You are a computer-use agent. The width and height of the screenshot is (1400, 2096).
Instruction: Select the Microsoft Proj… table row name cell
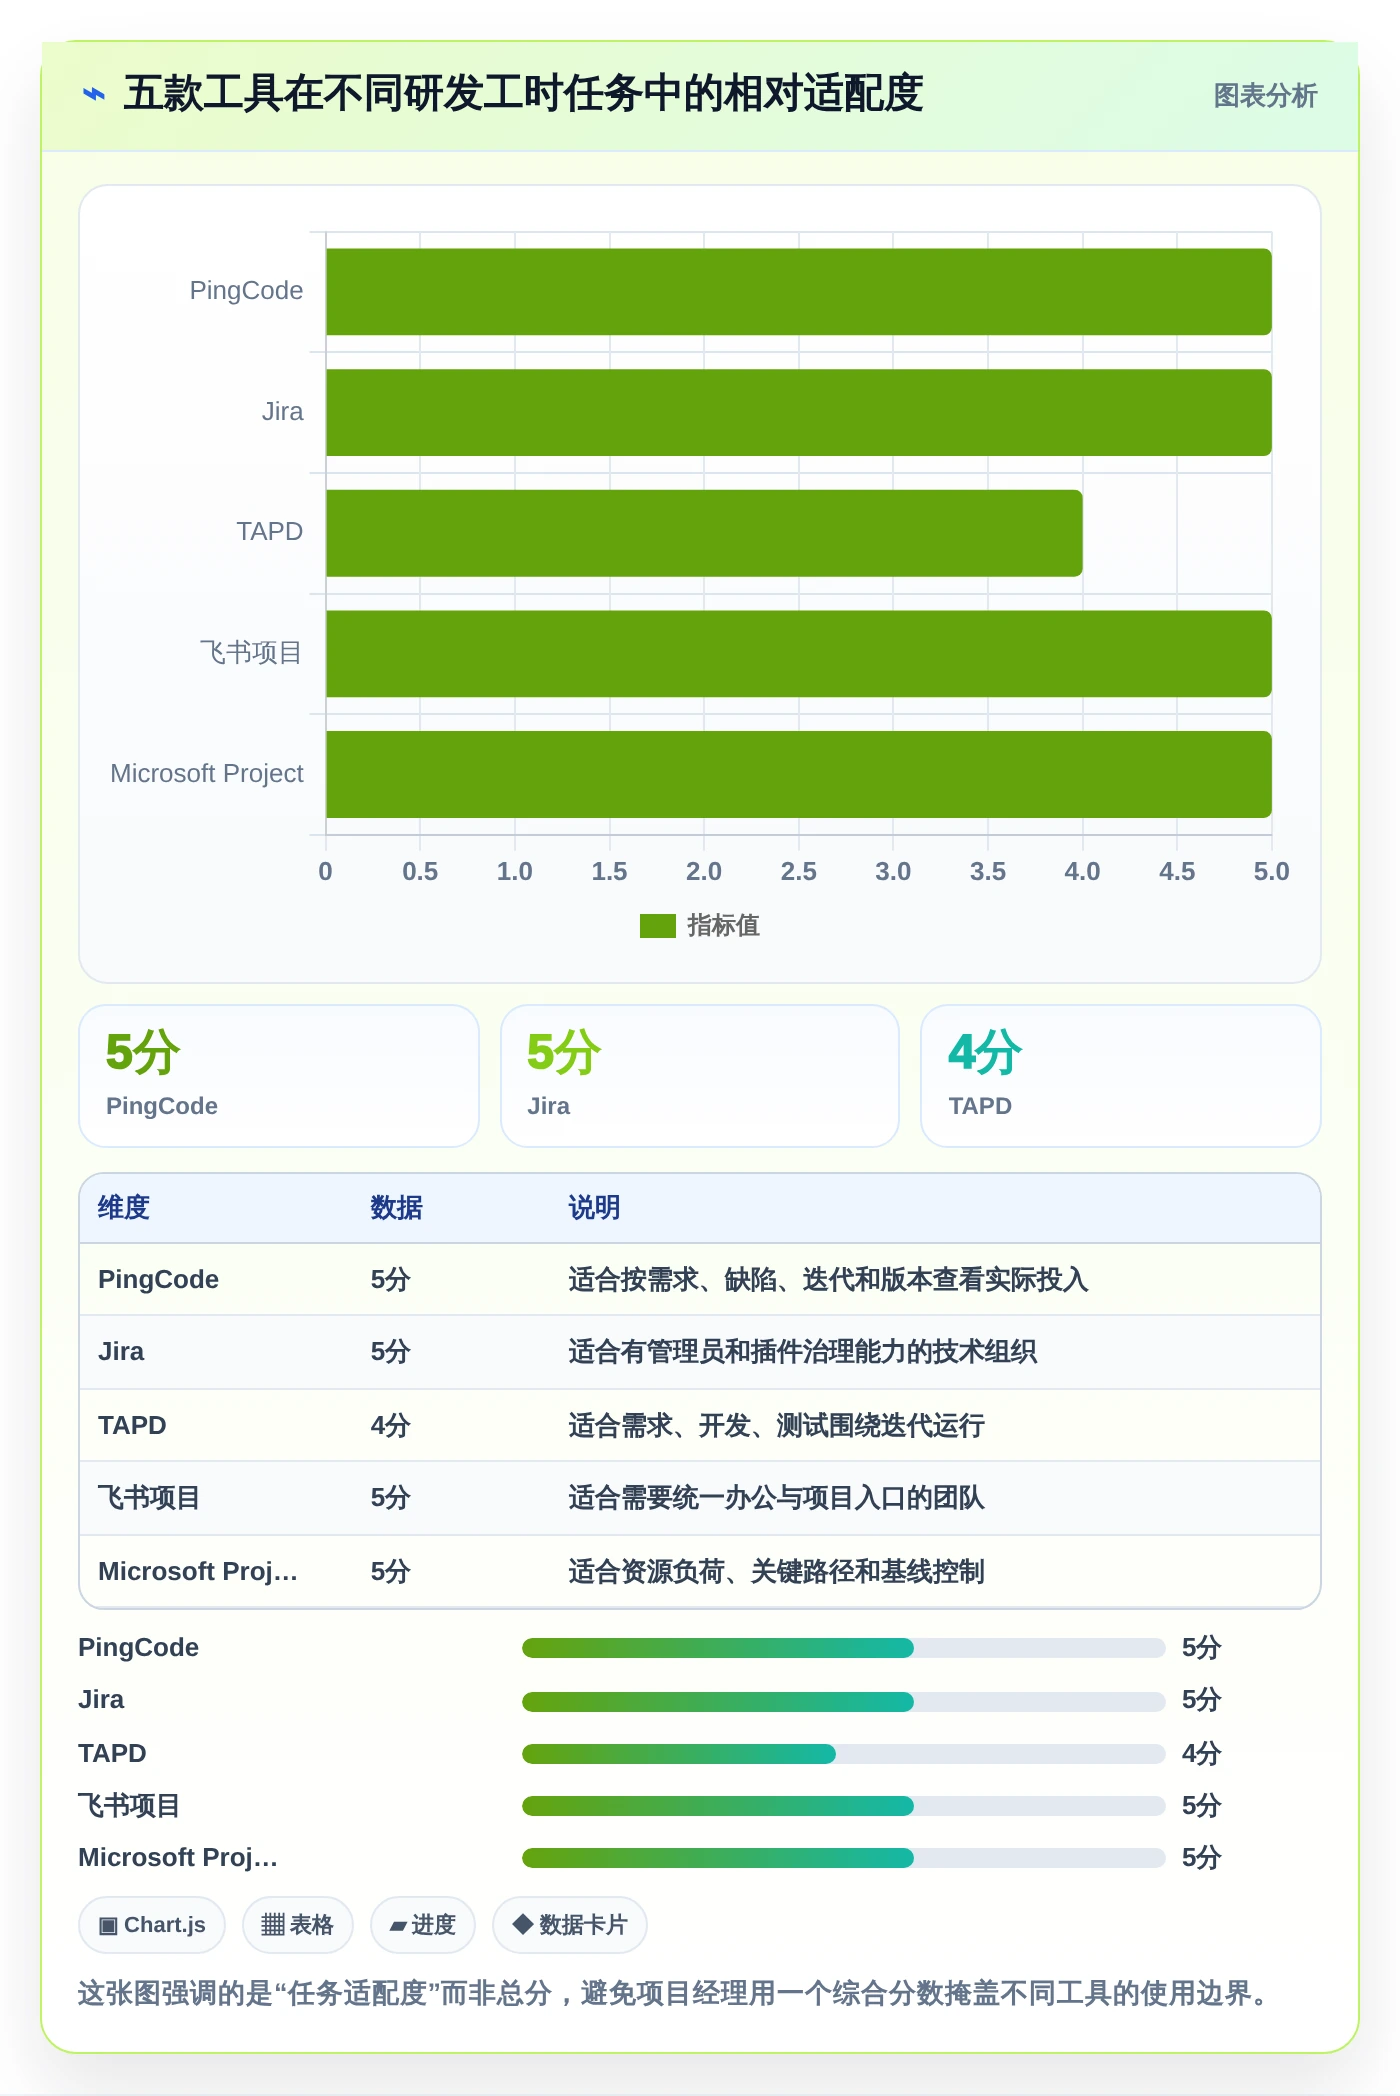[198, 1572]
